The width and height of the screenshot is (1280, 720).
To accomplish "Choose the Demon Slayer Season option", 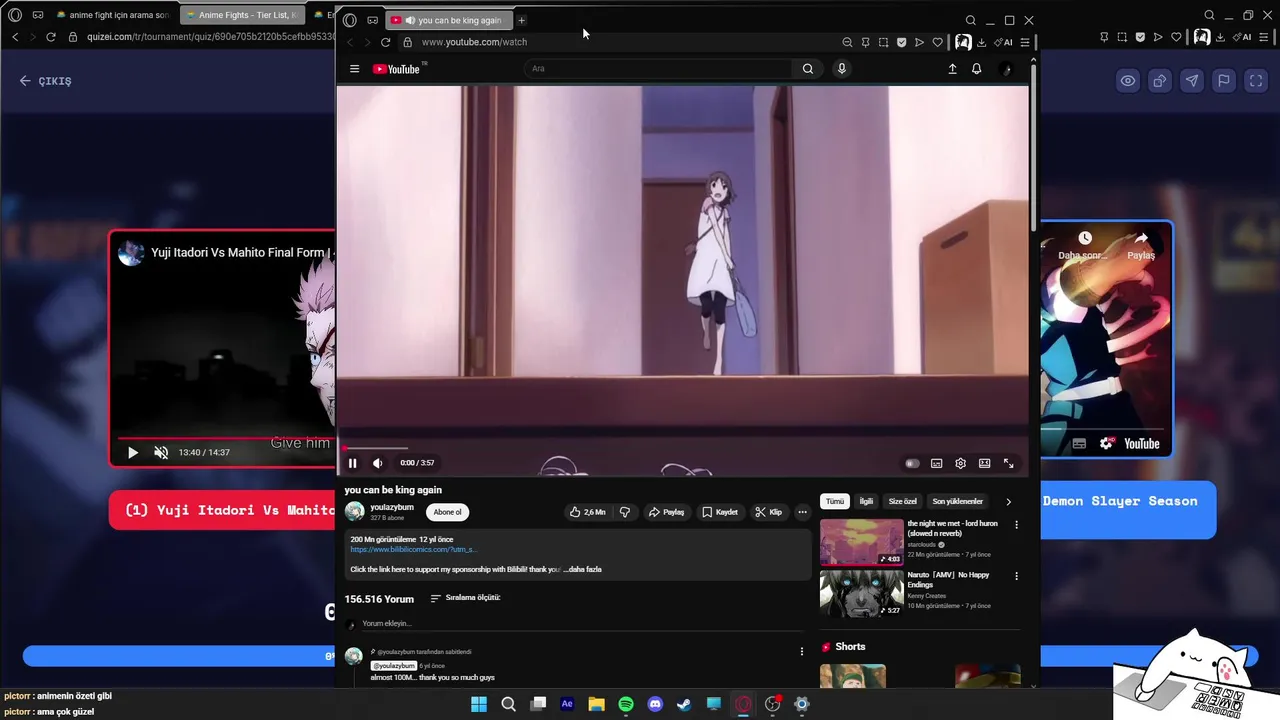I will (x=1128, y=510).
